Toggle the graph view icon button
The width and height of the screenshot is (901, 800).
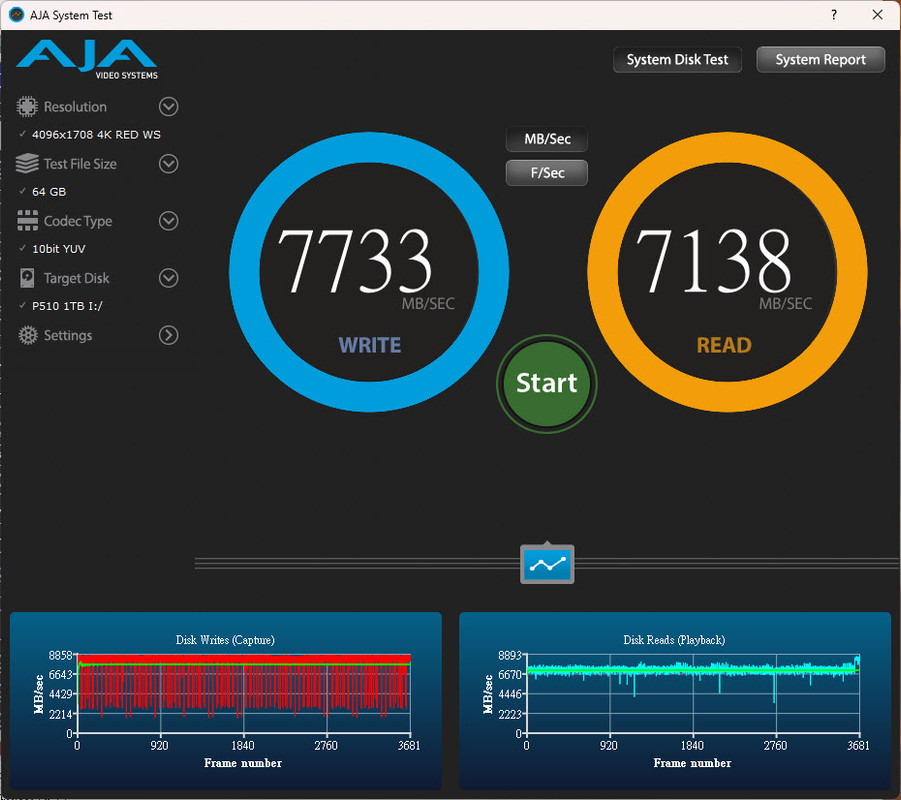pyautogui.click(x=547, y=564)
